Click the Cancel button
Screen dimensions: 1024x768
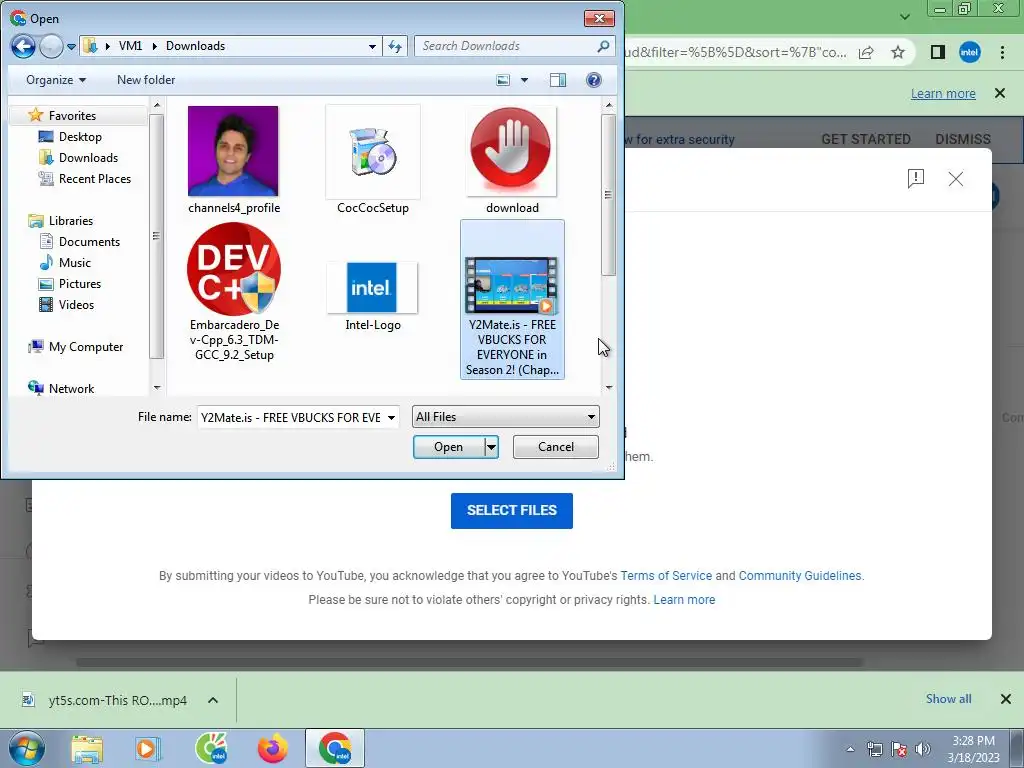(x=556, y=447)
